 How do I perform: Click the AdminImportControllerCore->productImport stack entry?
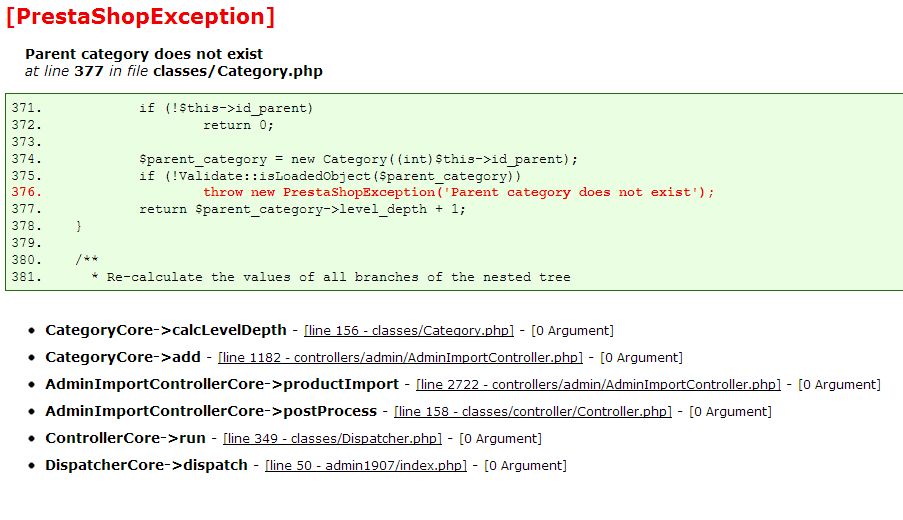point(222,384)
